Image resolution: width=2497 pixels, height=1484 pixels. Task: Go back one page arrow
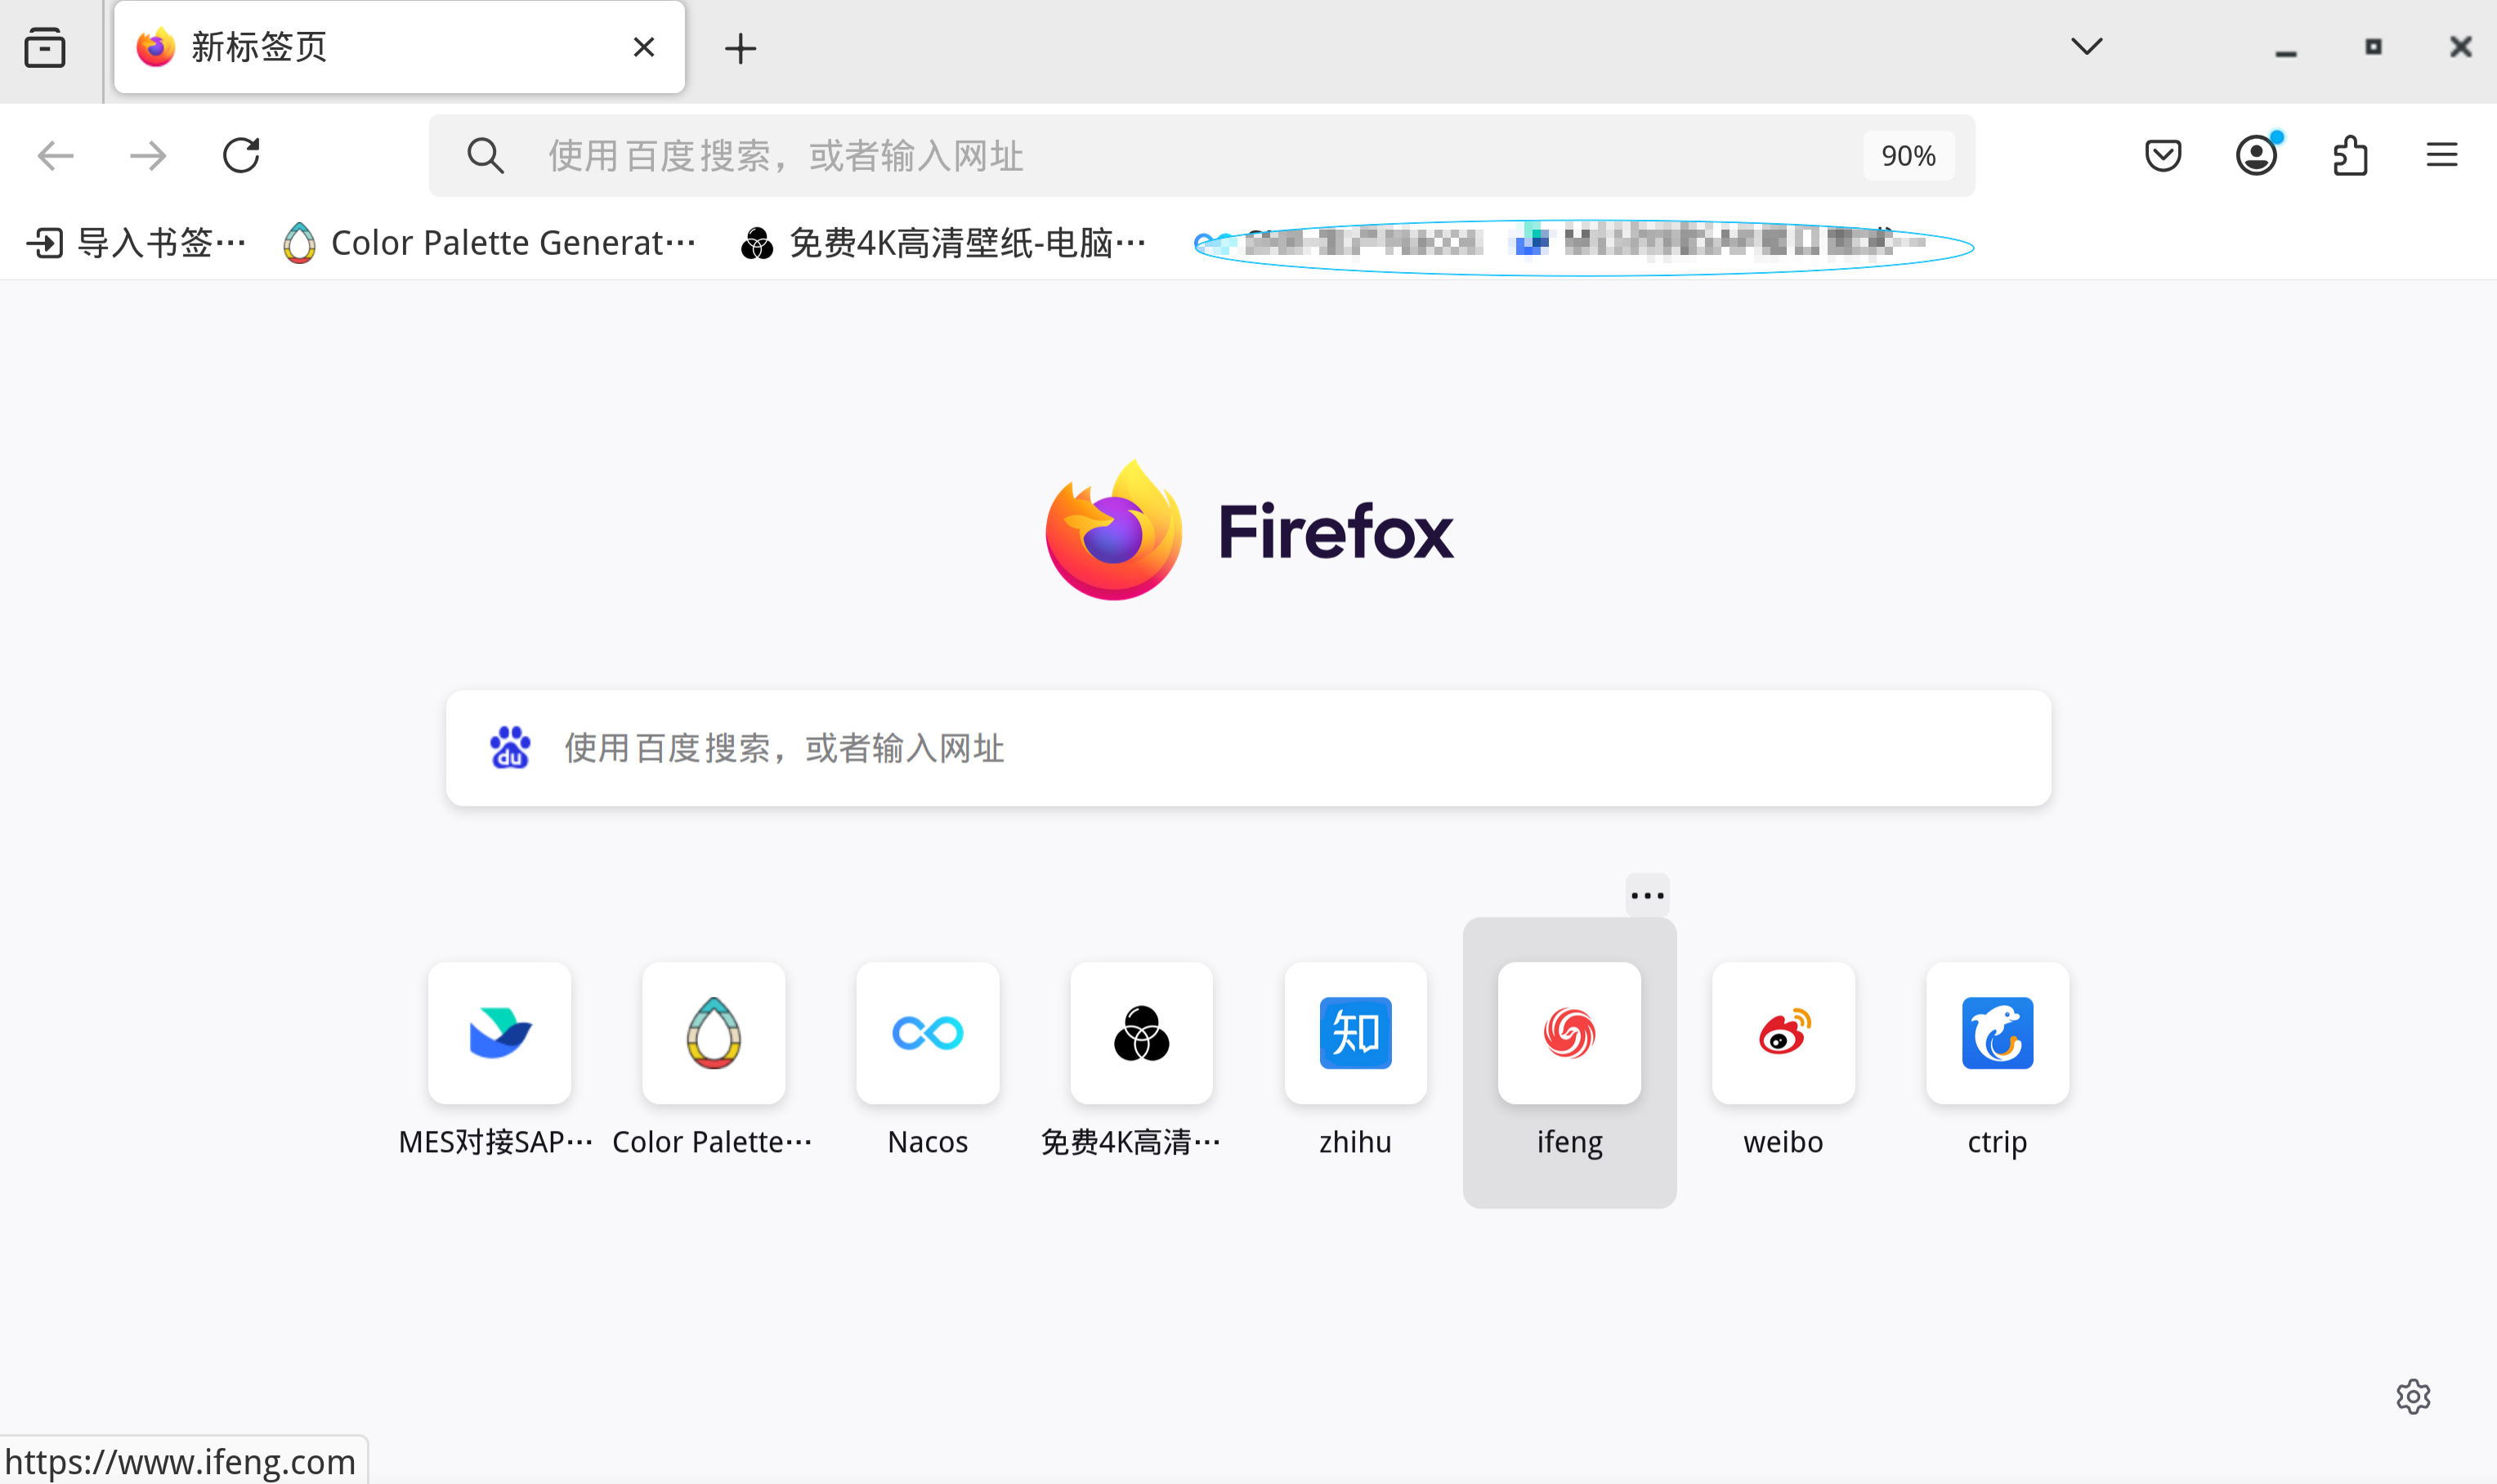tap(55, 155)
